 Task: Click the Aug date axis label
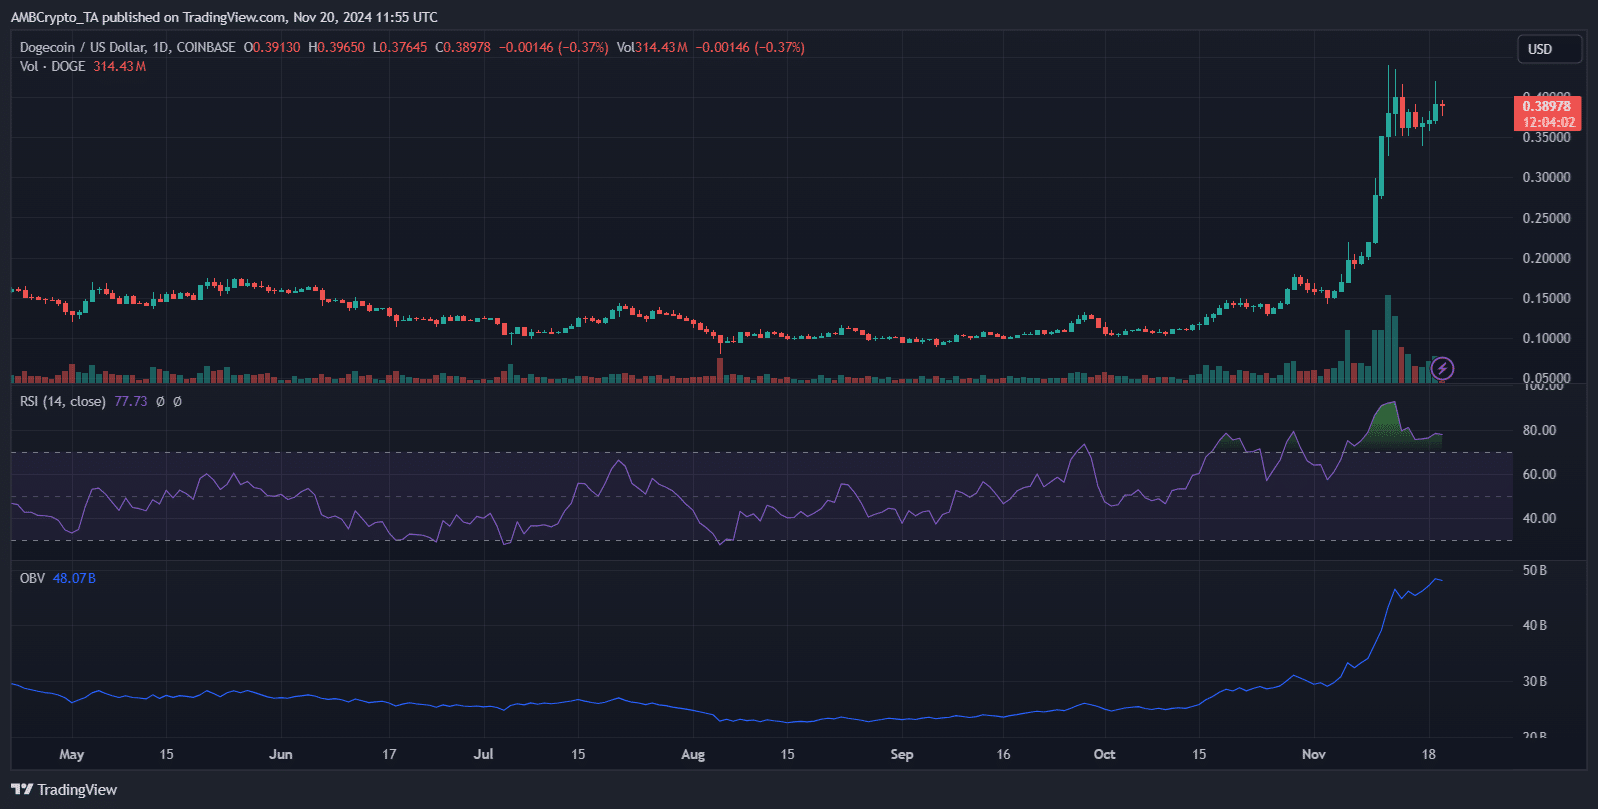(x=693, y=754)
